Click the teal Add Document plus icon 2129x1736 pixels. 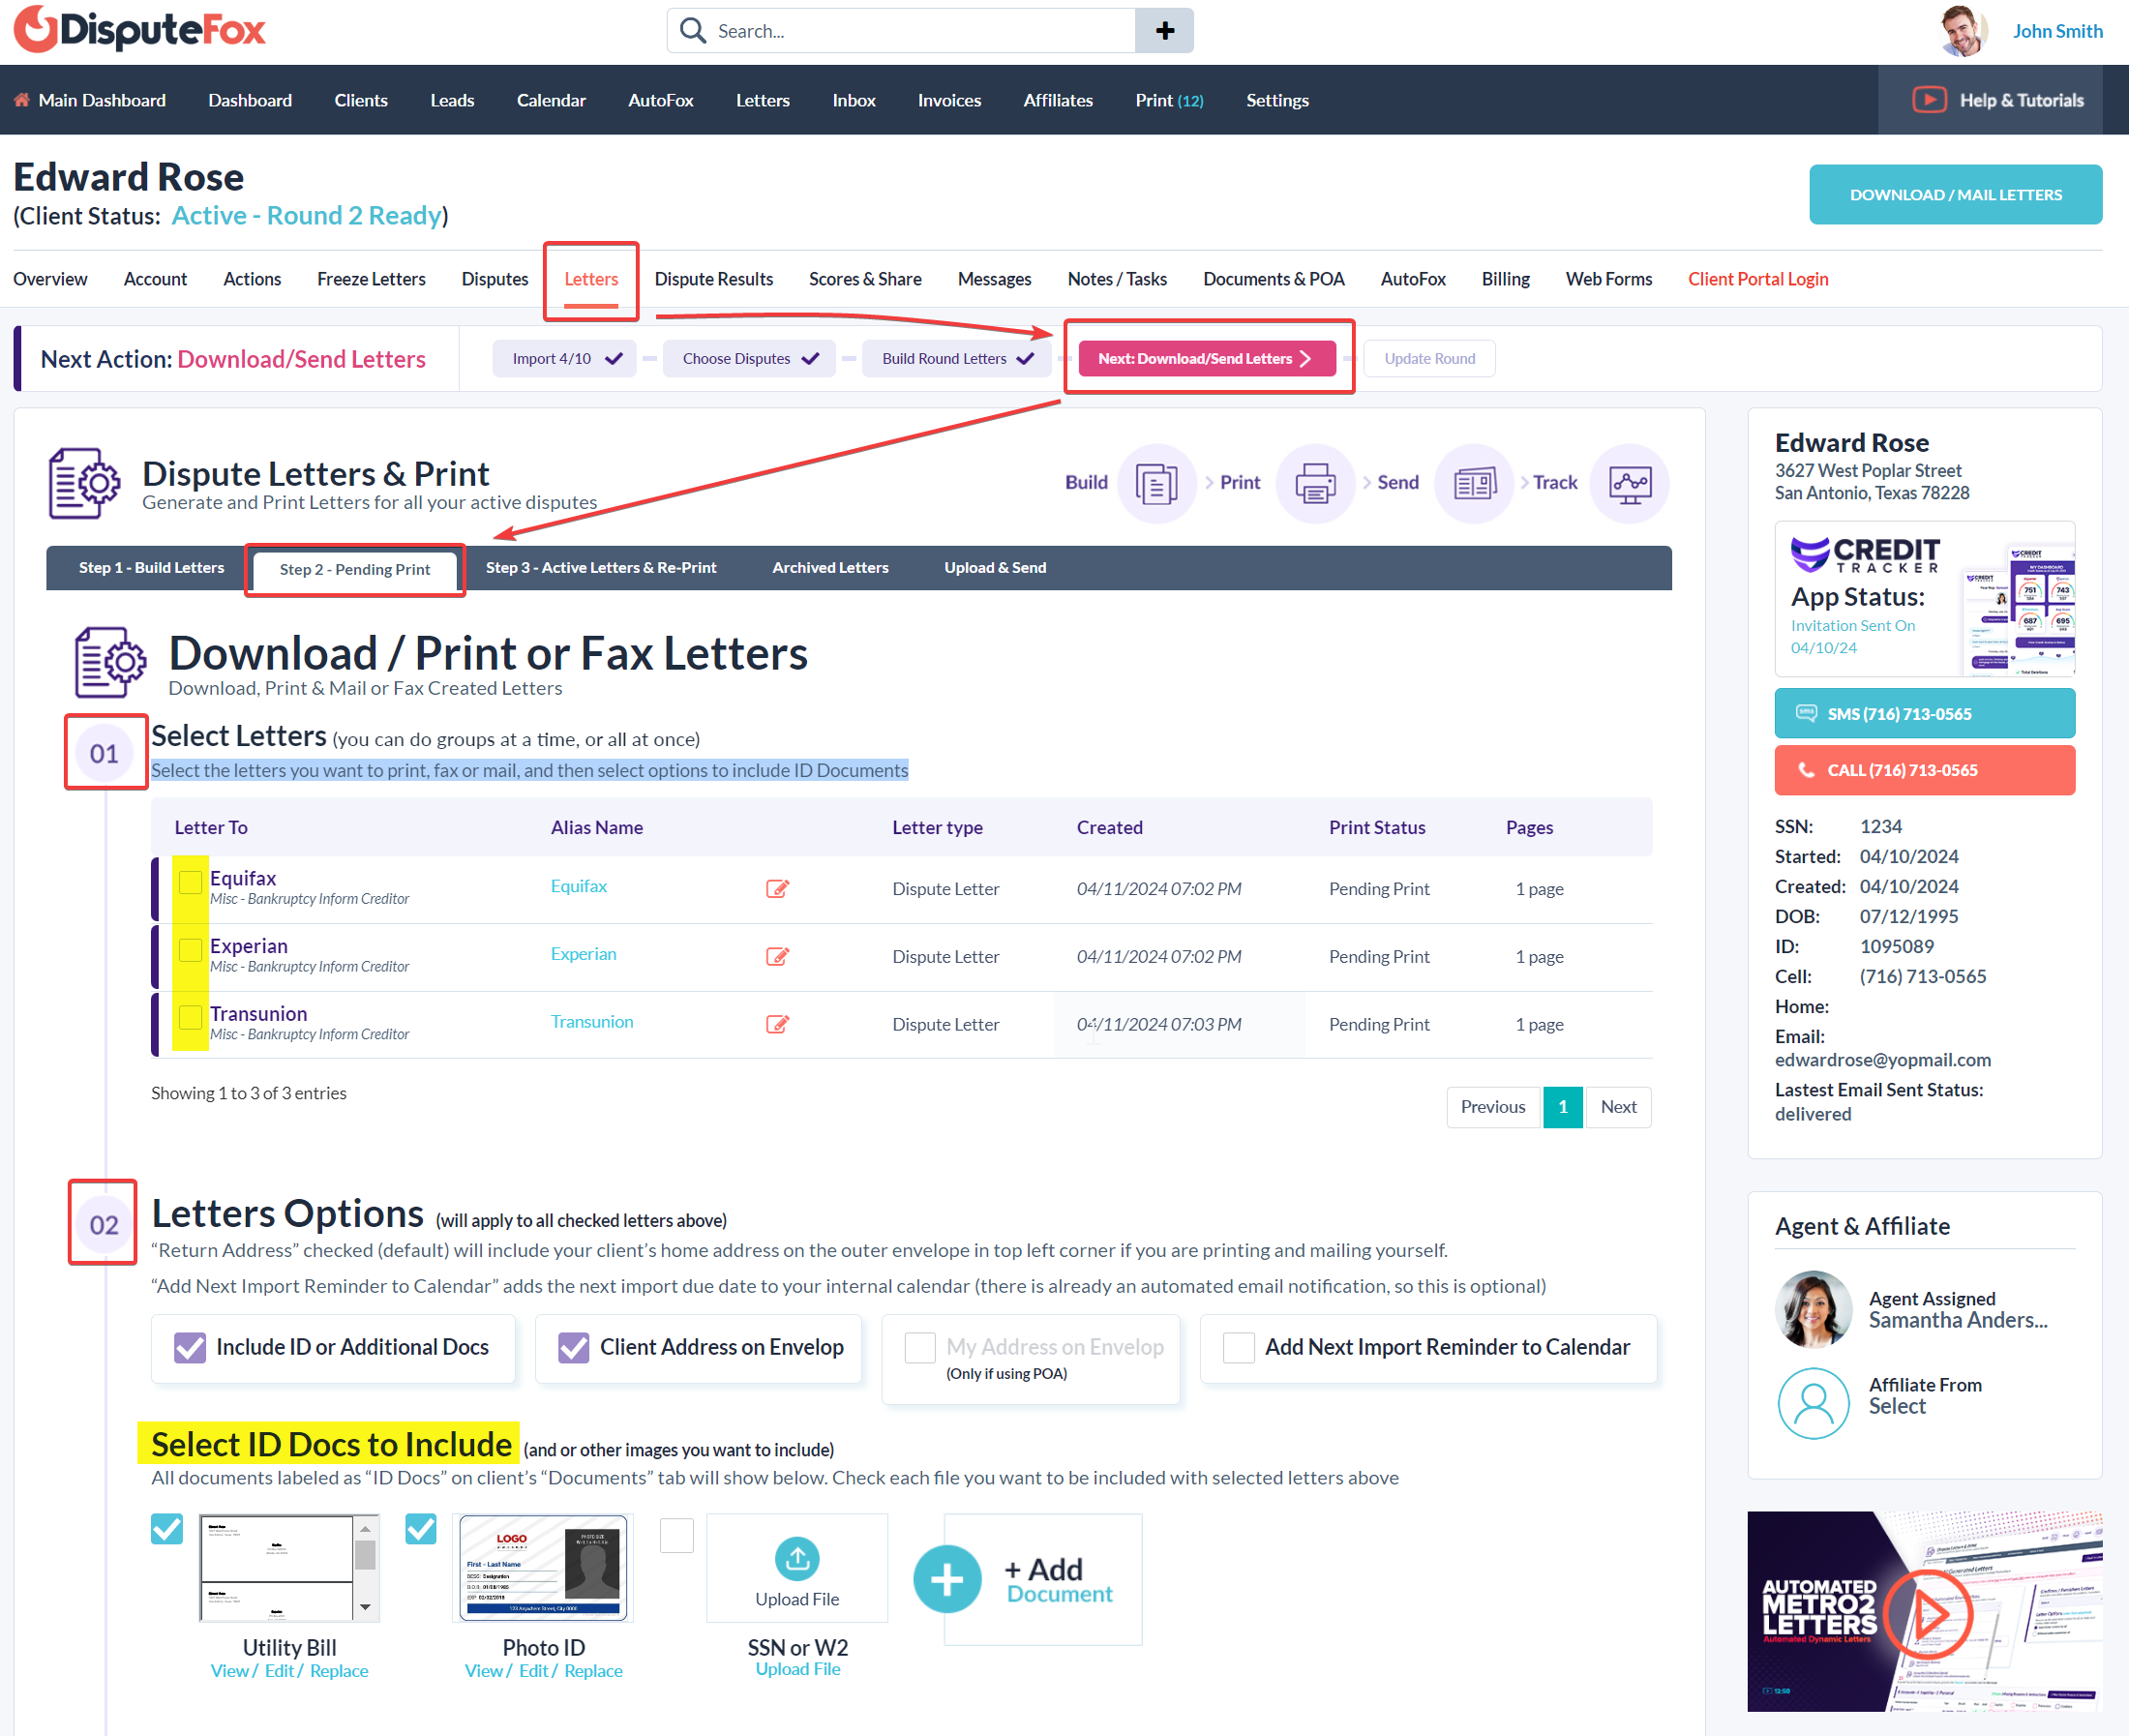click(946, 1579)
